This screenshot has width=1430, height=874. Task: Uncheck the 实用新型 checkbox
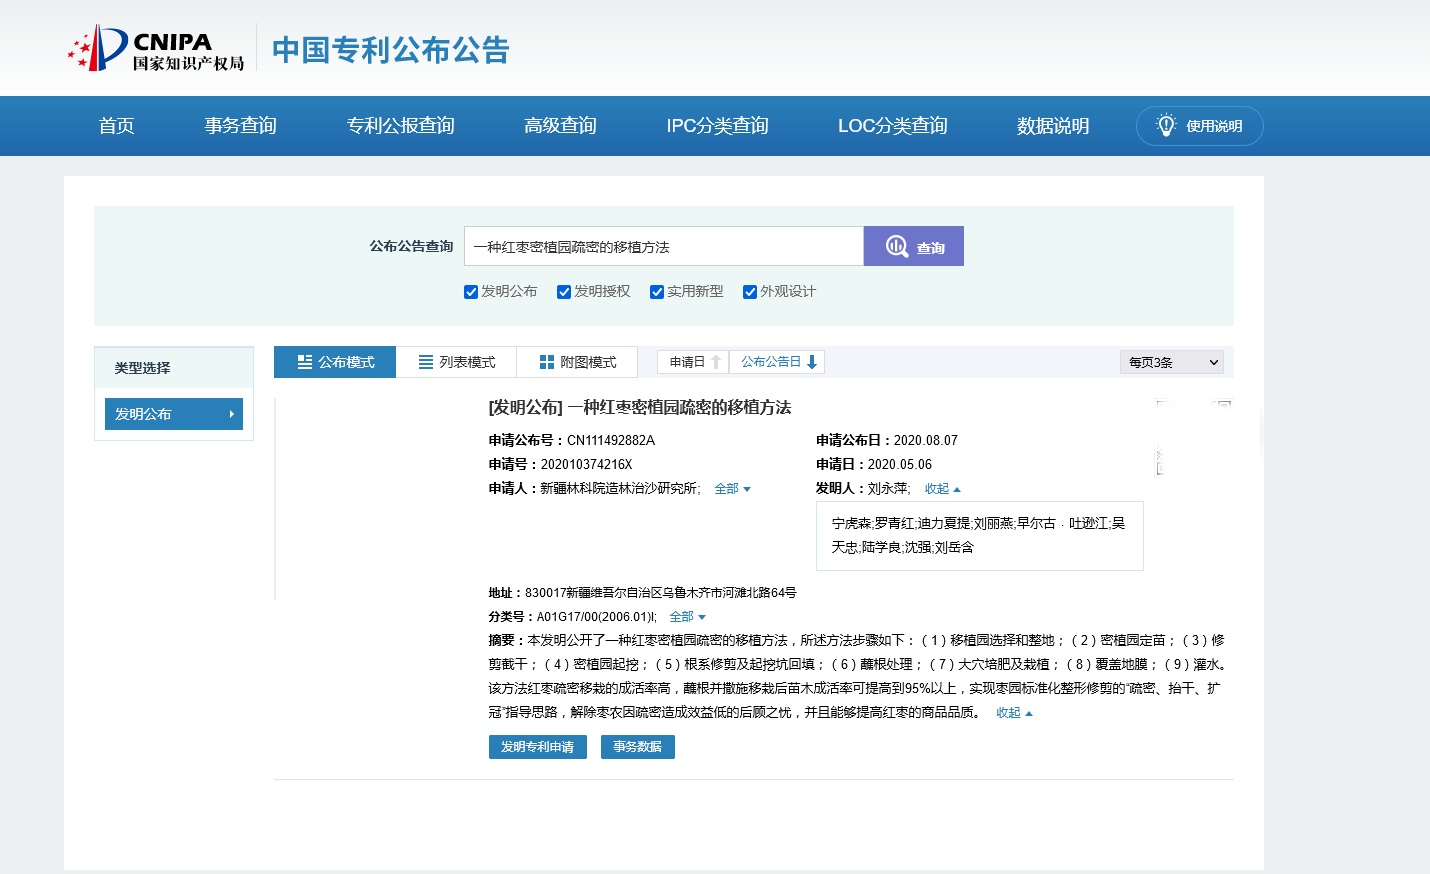pyautogui.click(x=657, y=292)
